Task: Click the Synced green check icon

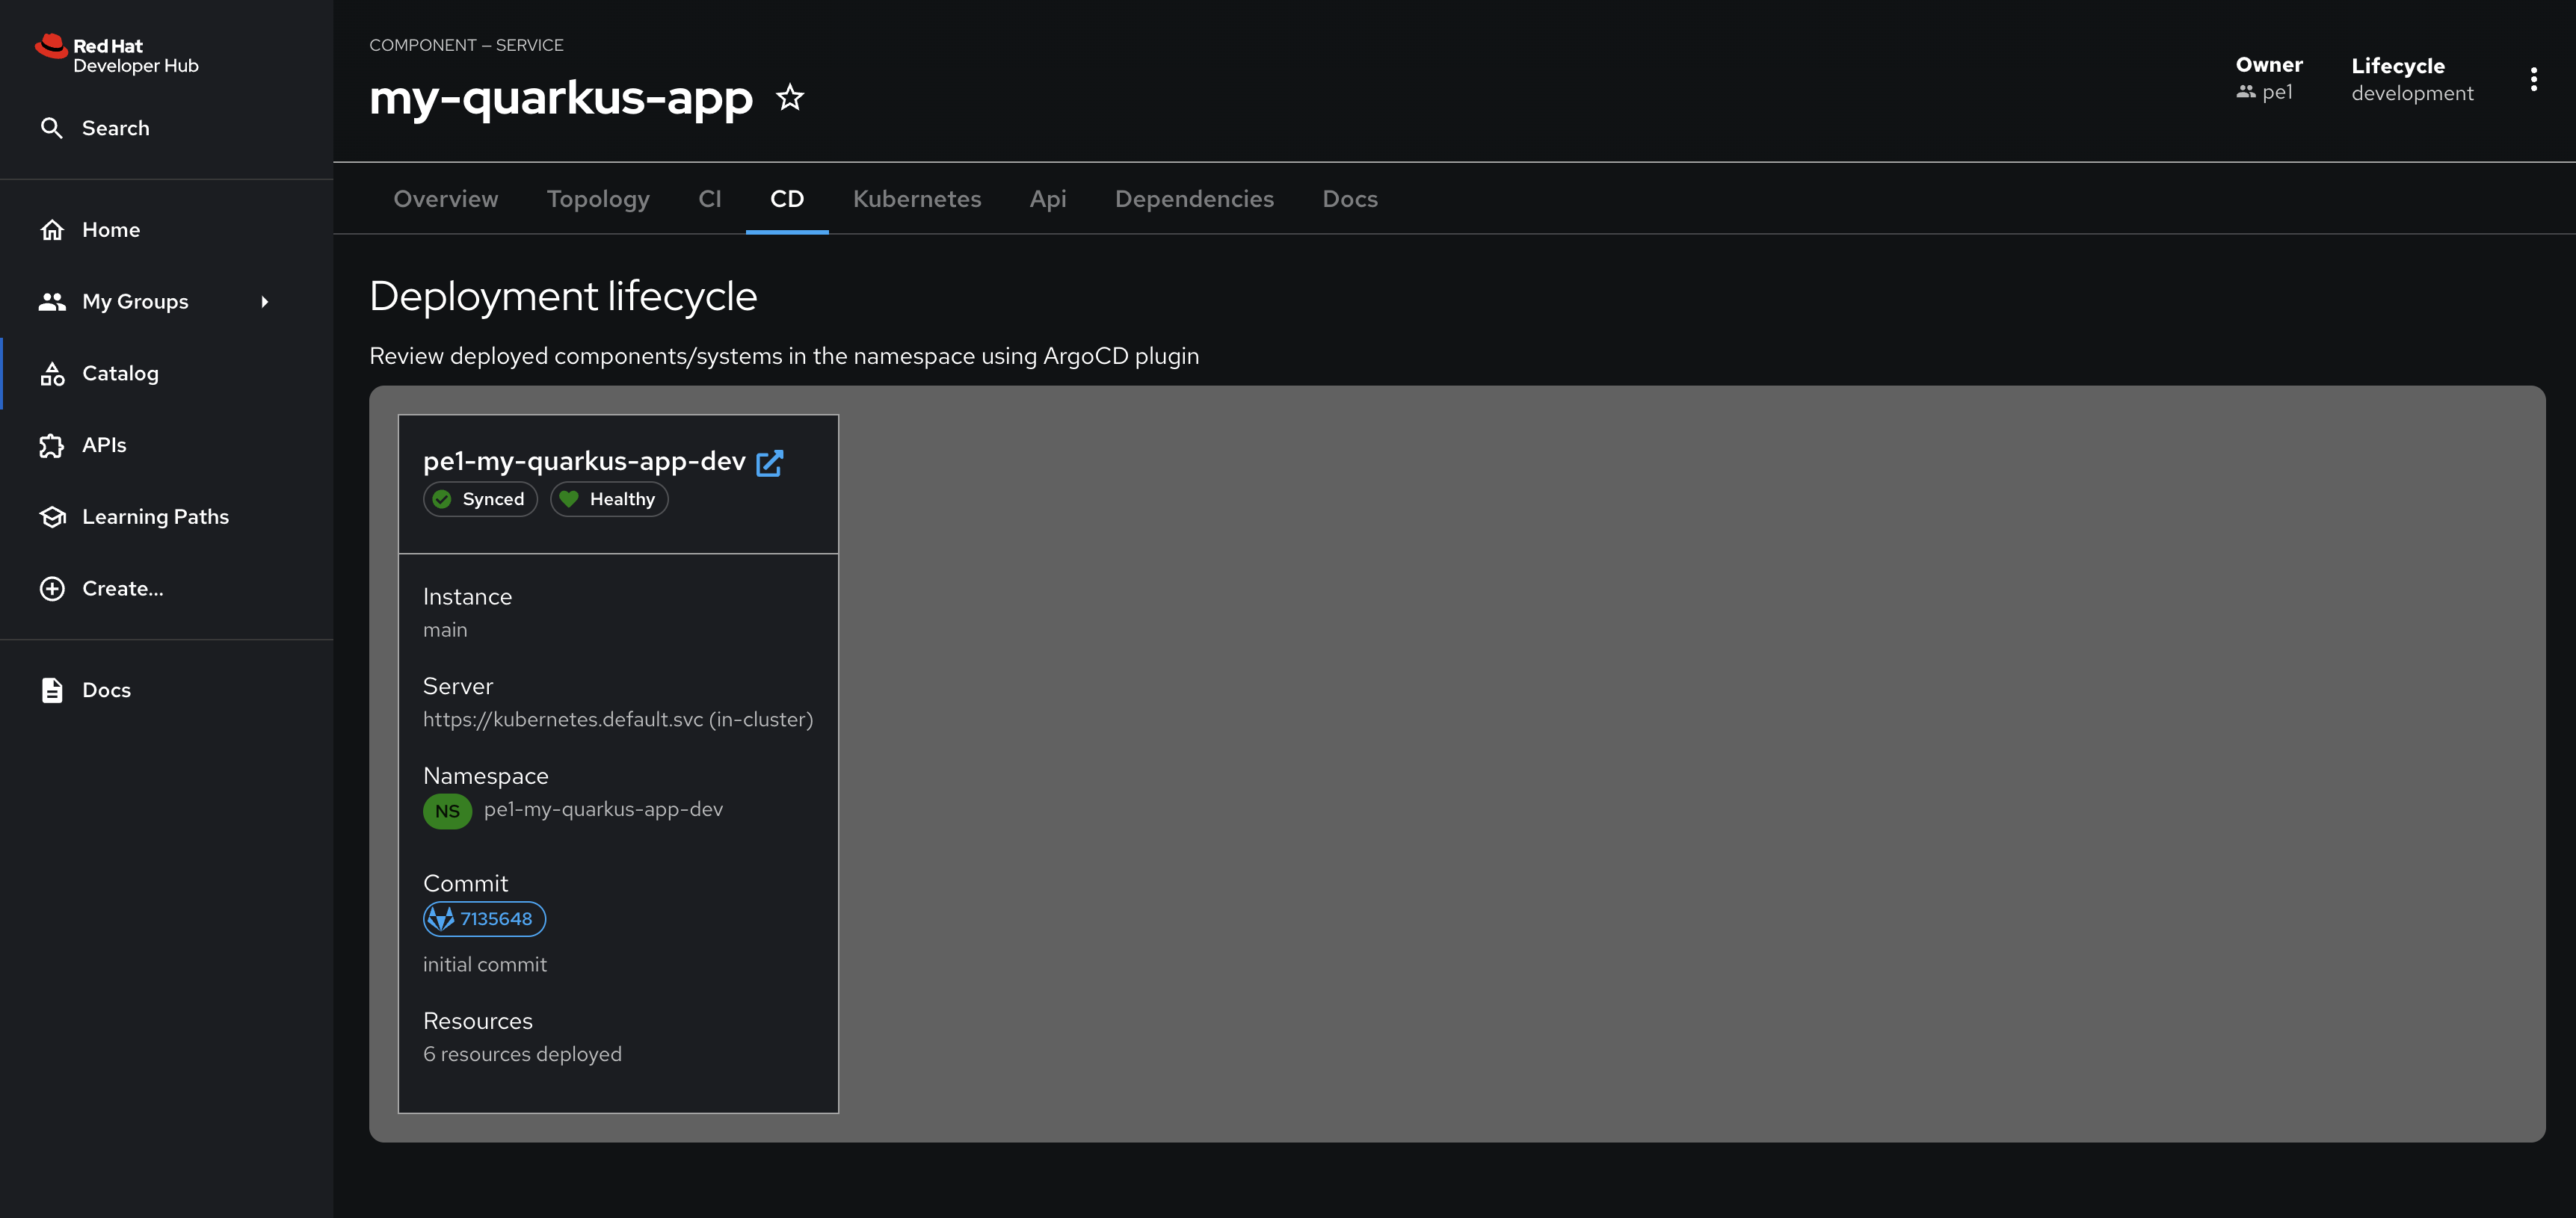Action: tap(442, 499)
